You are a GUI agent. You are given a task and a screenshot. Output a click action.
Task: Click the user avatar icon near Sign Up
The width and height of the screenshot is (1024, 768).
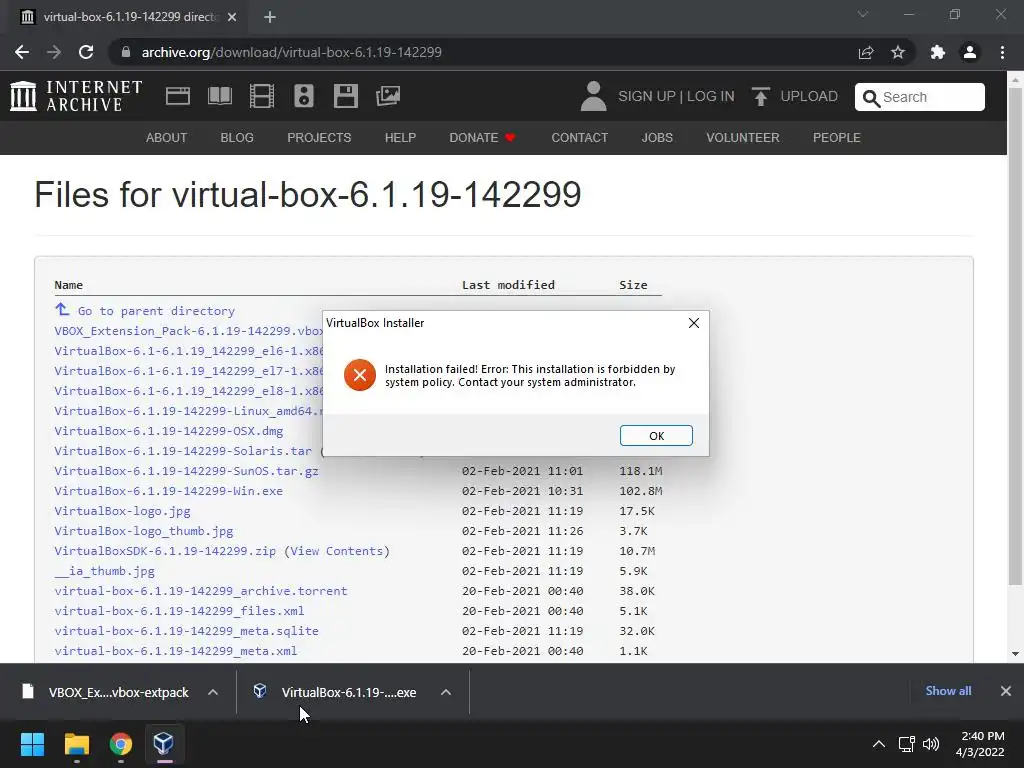click(593, 96)
